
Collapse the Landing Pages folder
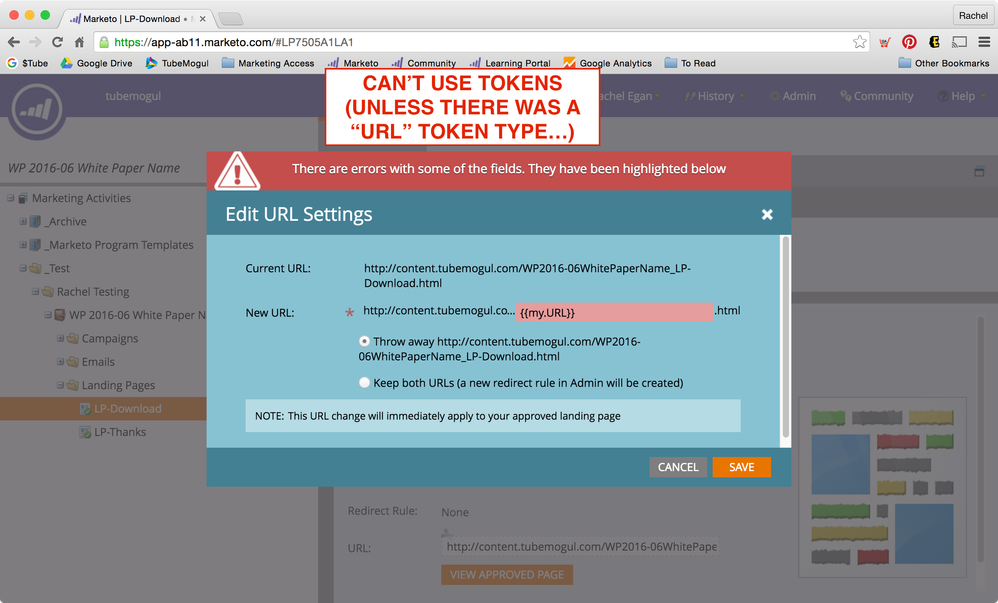pos(60,385)
